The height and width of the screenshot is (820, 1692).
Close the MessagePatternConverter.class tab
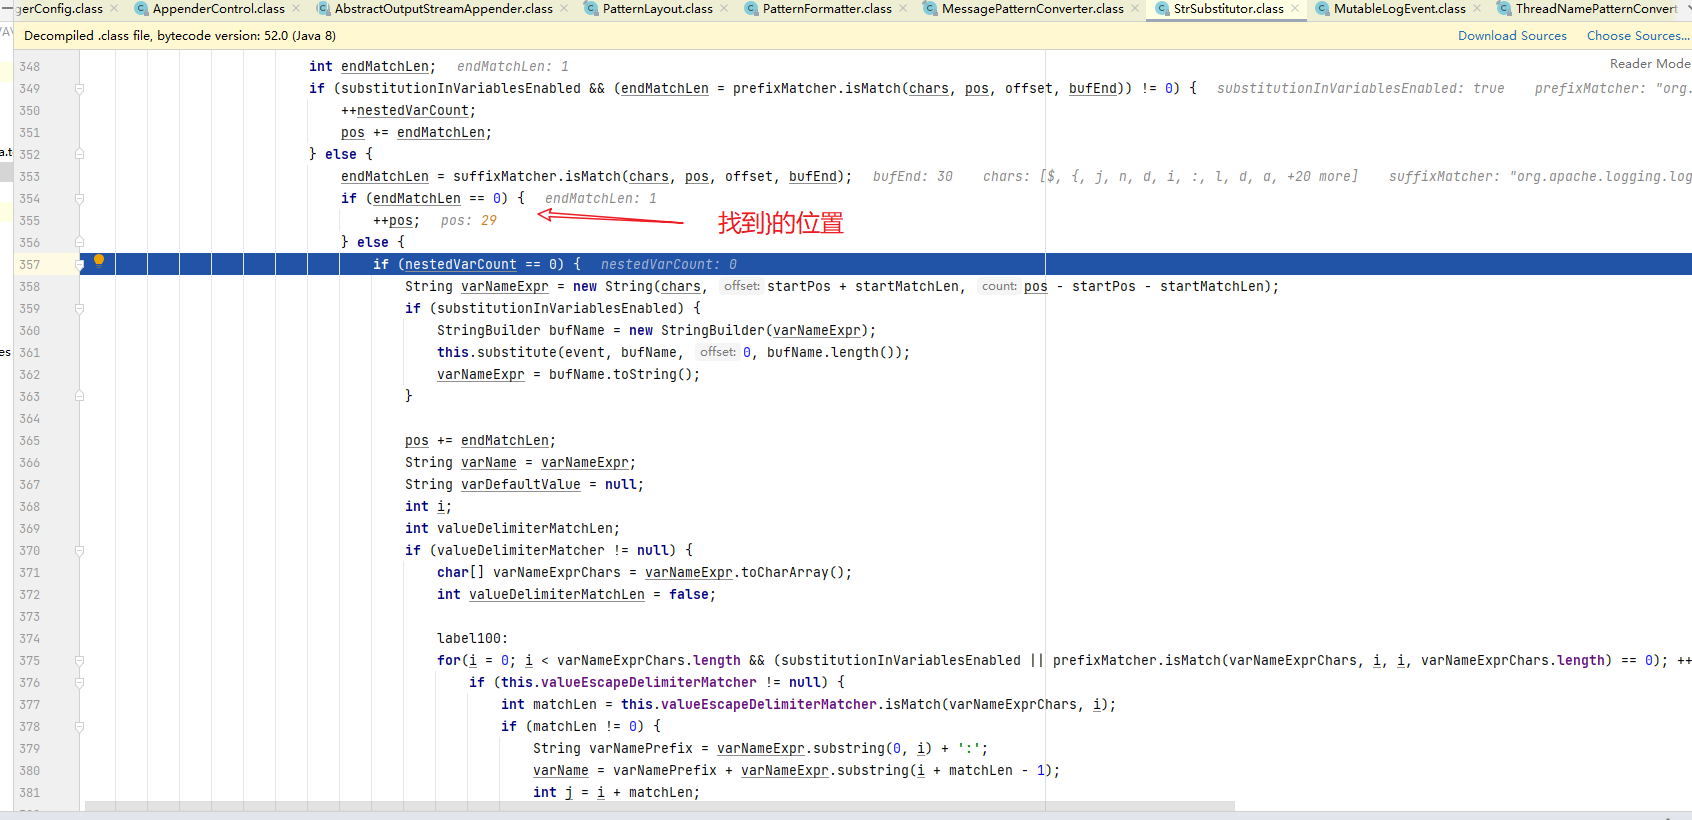click(x=1135, y=9)
